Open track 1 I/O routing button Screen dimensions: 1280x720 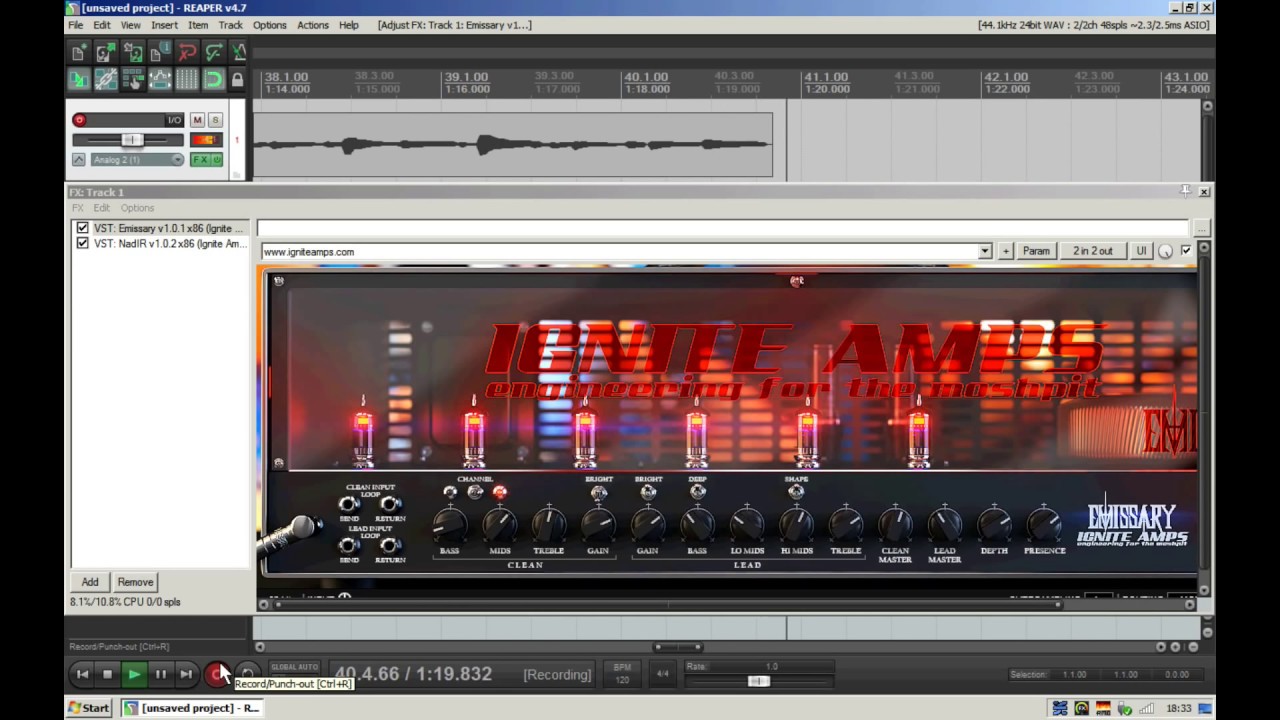[x=174, y=120]
